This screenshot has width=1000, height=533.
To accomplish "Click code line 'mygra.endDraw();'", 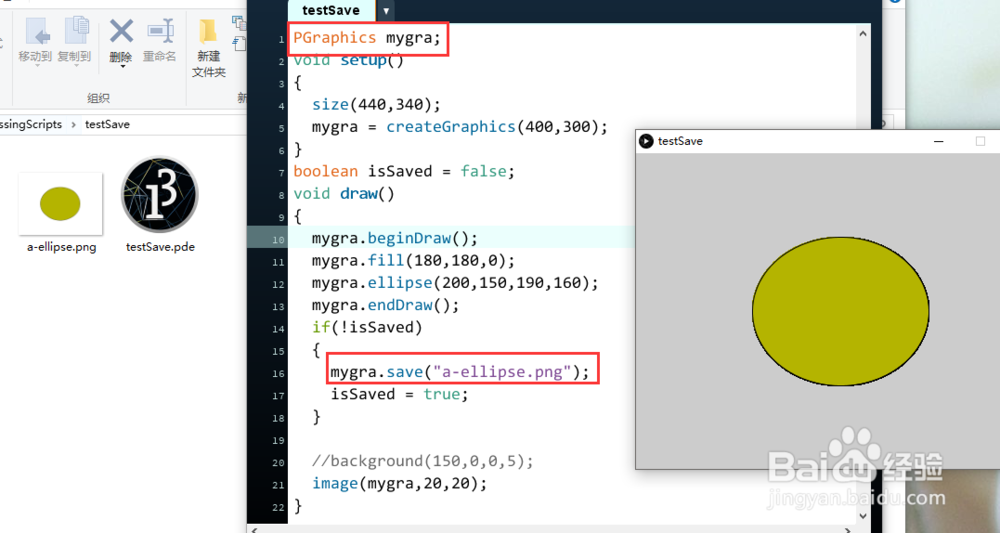I will 385,305.
